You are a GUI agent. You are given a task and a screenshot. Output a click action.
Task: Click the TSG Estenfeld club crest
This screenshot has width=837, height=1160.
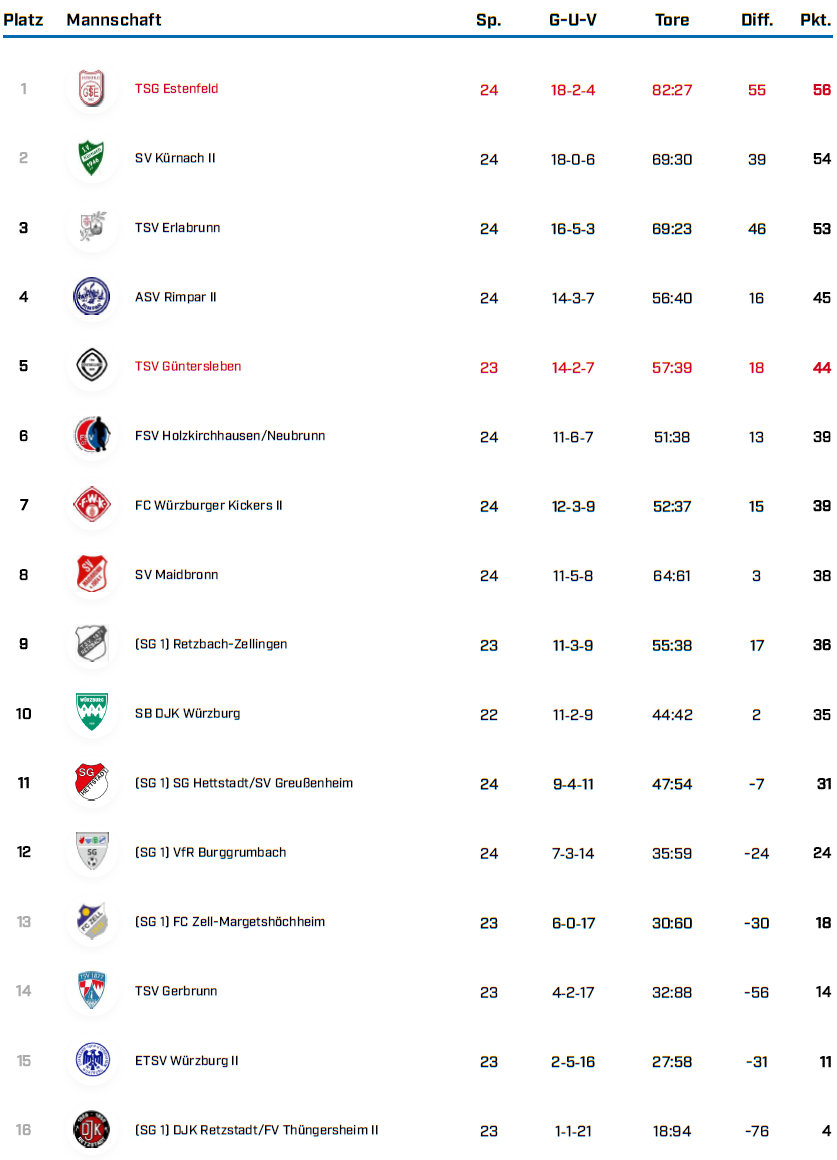pos(92,89)
